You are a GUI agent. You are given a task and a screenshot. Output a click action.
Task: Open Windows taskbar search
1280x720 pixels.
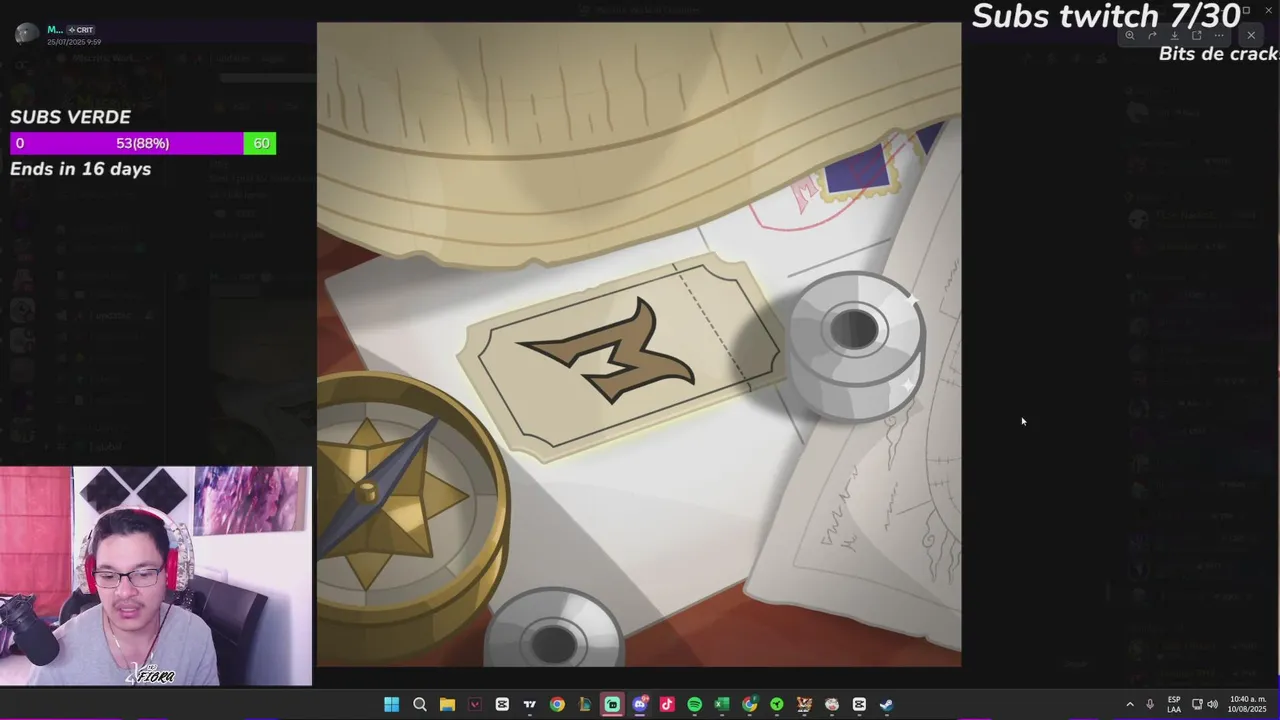tap(420, 705)
